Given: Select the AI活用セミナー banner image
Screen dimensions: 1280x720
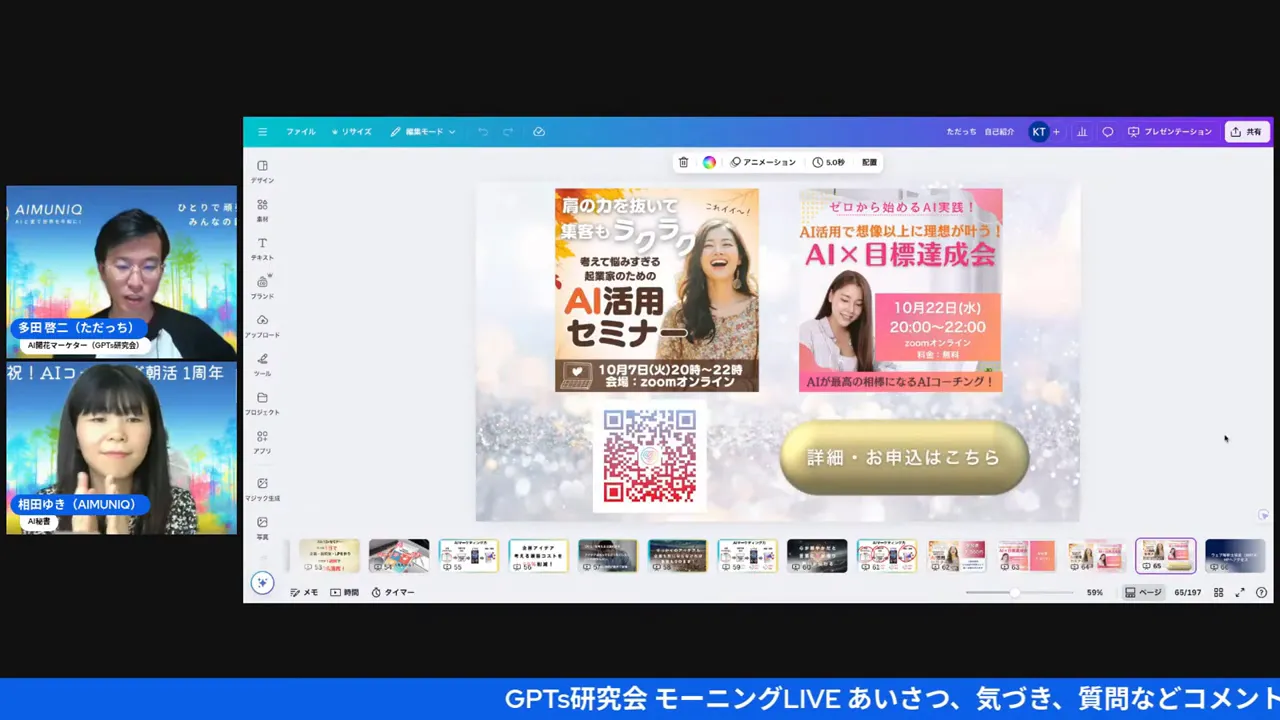Looking at the screenshot, I should click(x=657, y=290).
